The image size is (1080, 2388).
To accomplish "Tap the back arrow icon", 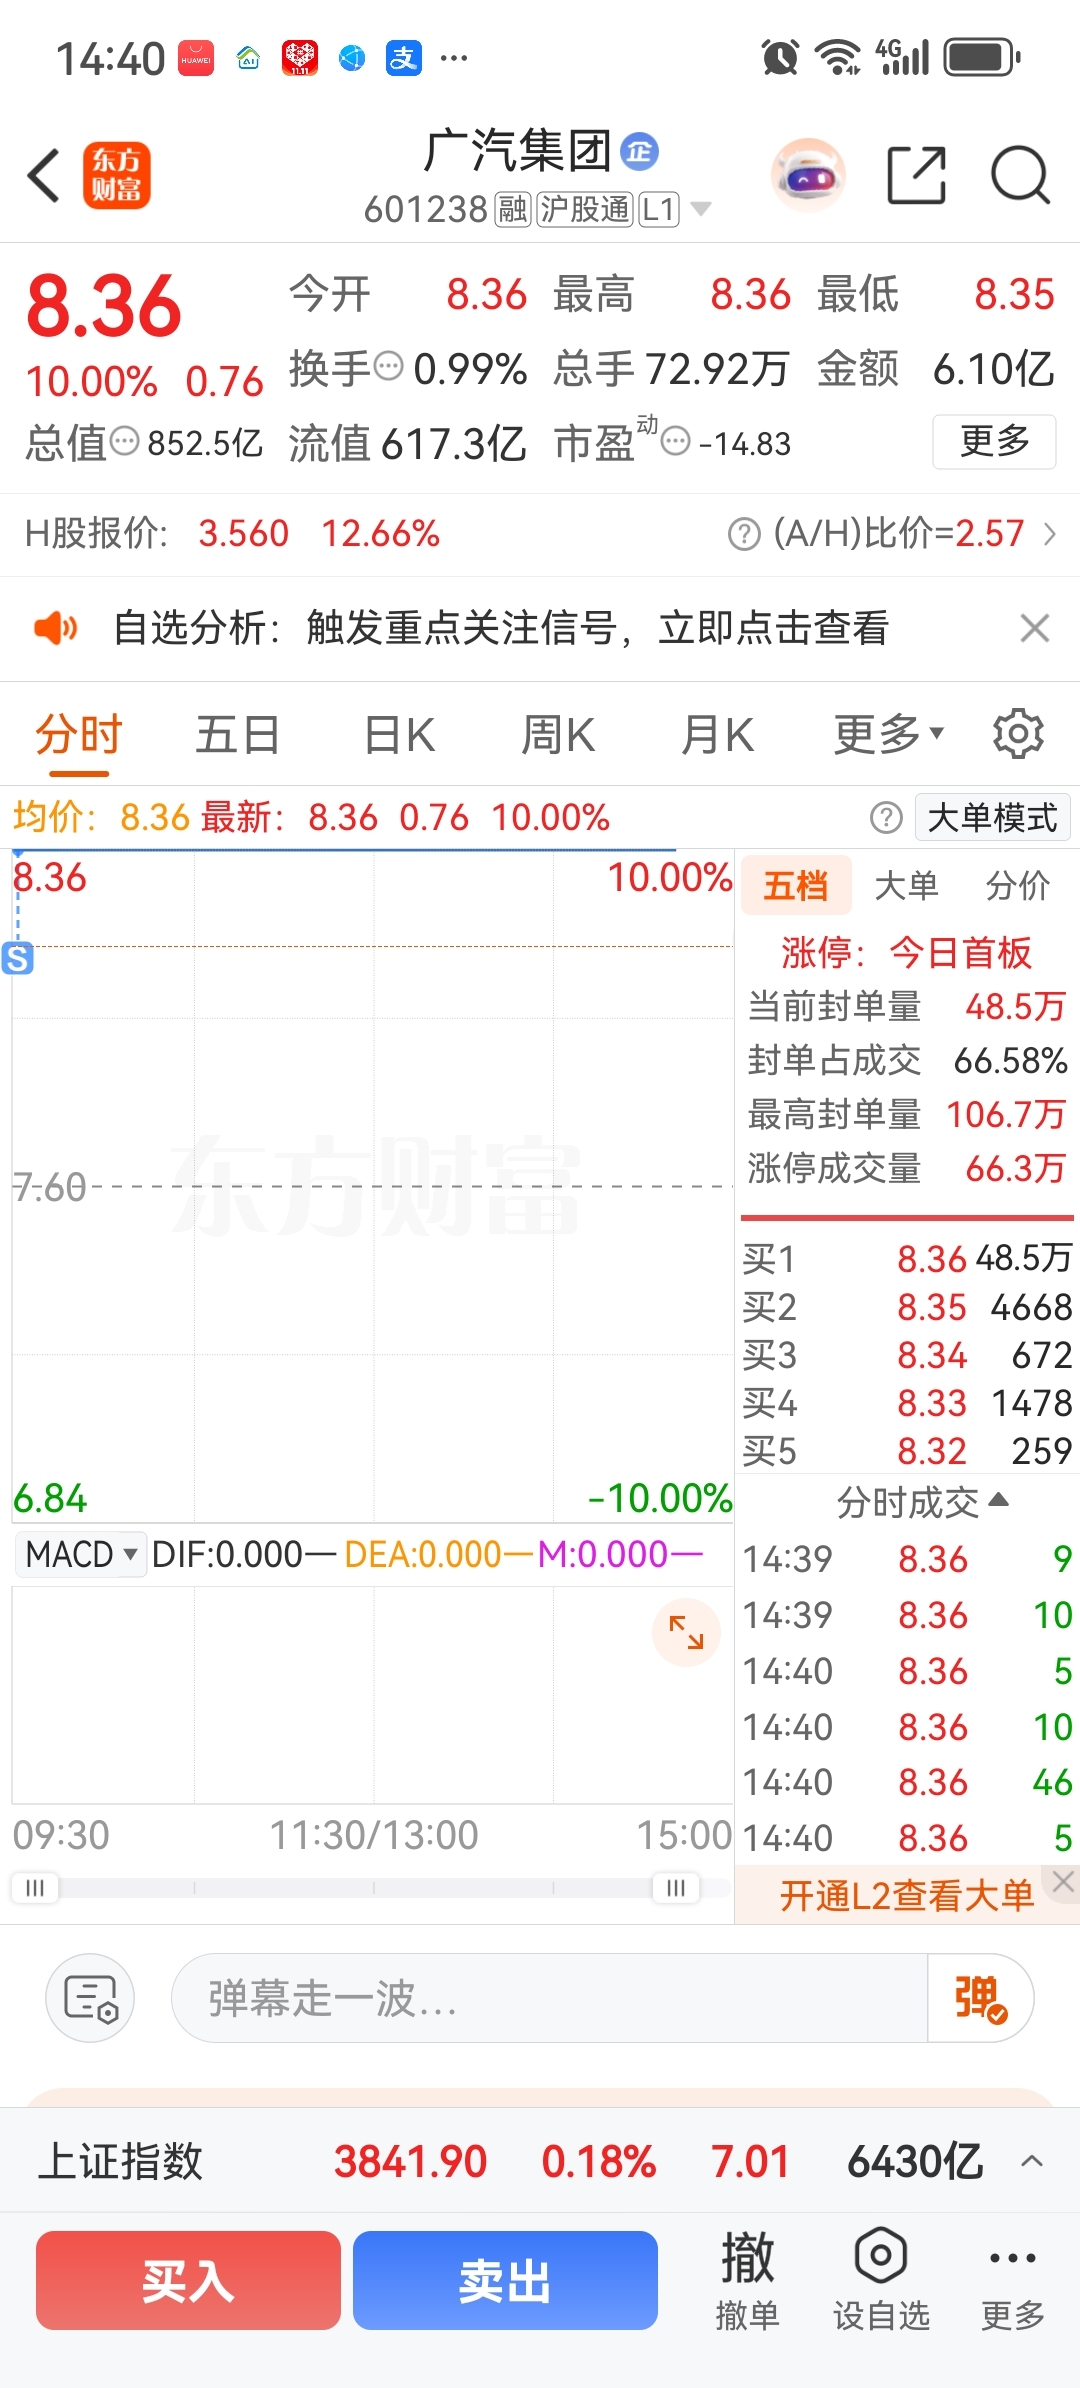I will click(x=44, y=175).
